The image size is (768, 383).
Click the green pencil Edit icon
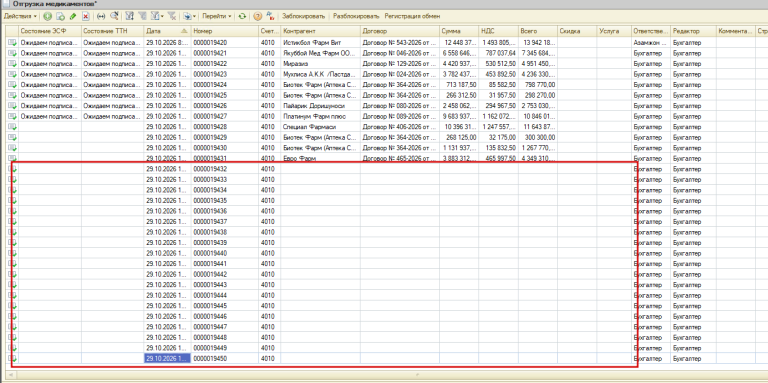coord(73,16)
